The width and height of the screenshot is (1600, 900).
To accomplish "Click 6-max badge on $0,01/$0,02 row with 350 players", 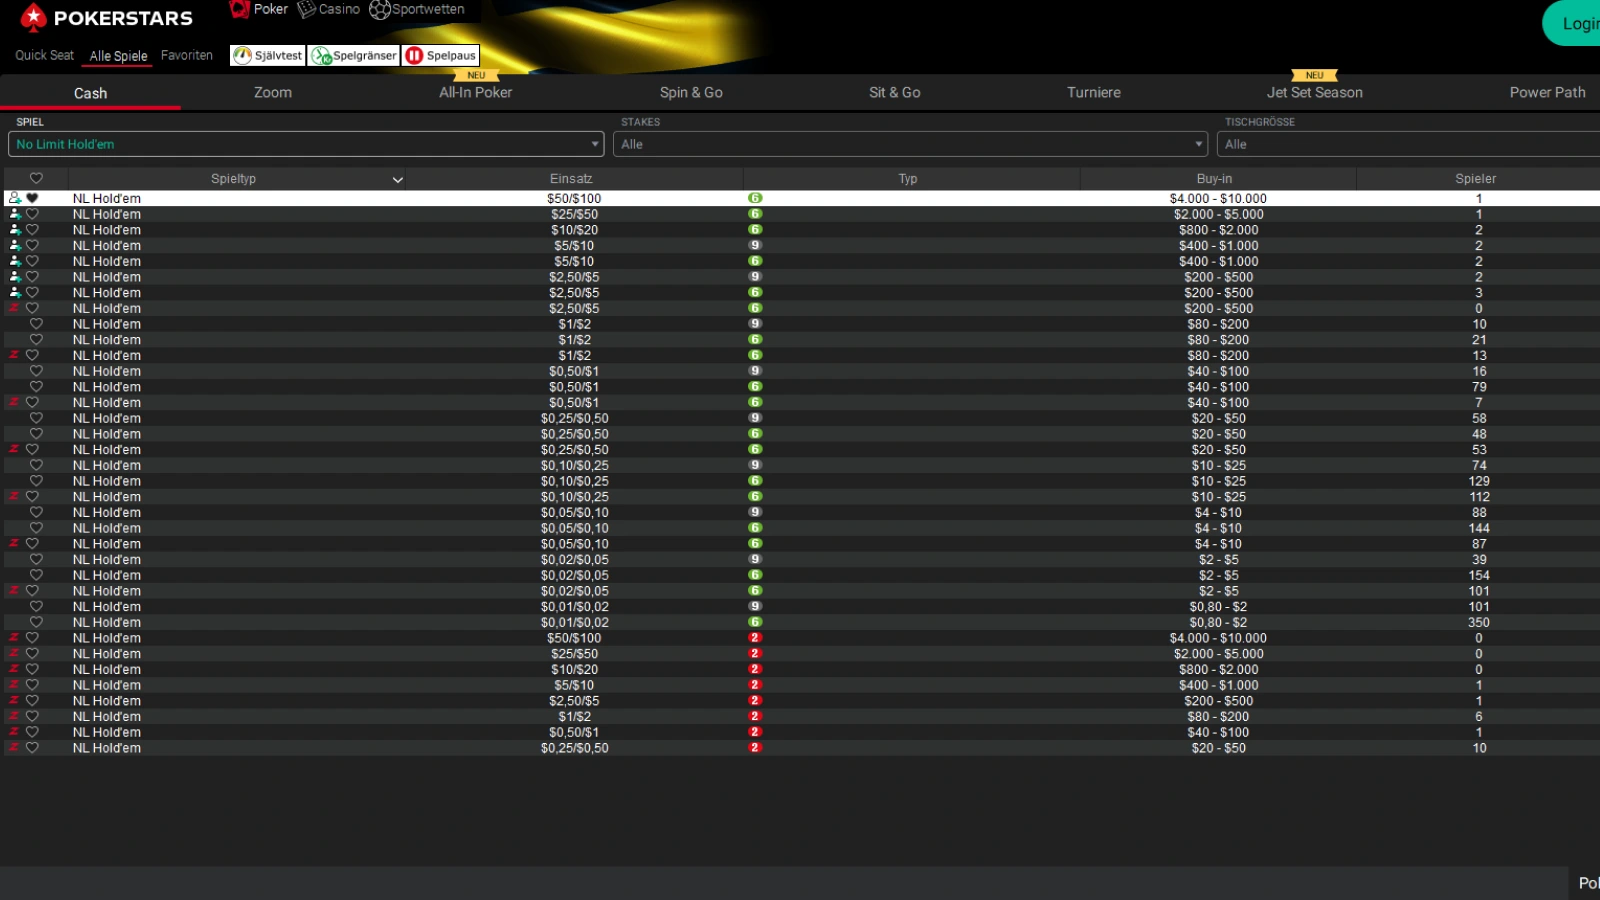I will (x=755, y=622).
